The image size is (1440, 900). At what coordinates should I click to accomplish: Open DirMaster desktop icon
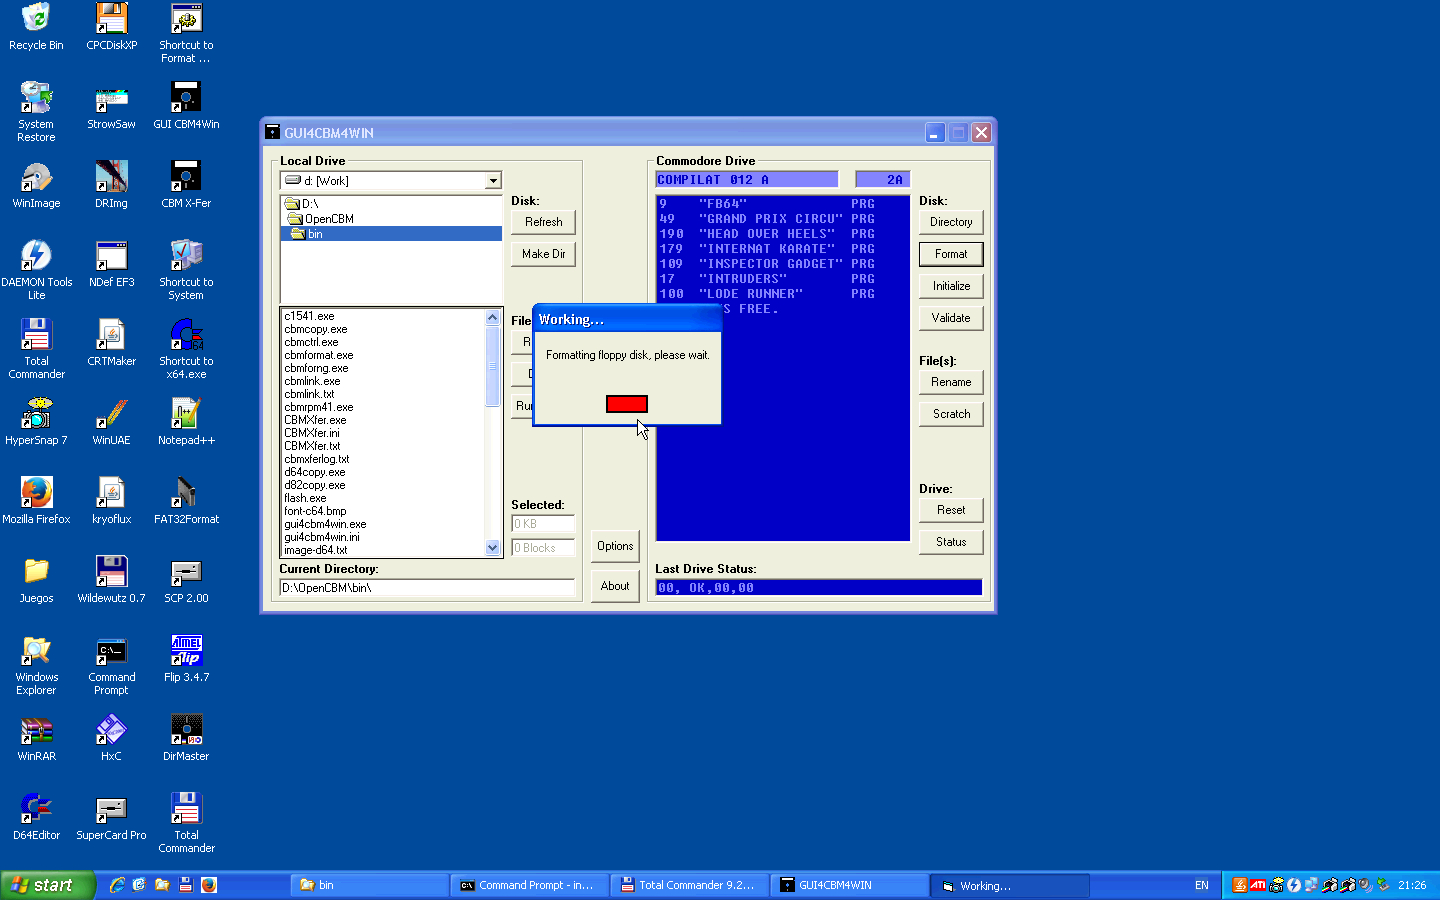click(x=186, y=738)
